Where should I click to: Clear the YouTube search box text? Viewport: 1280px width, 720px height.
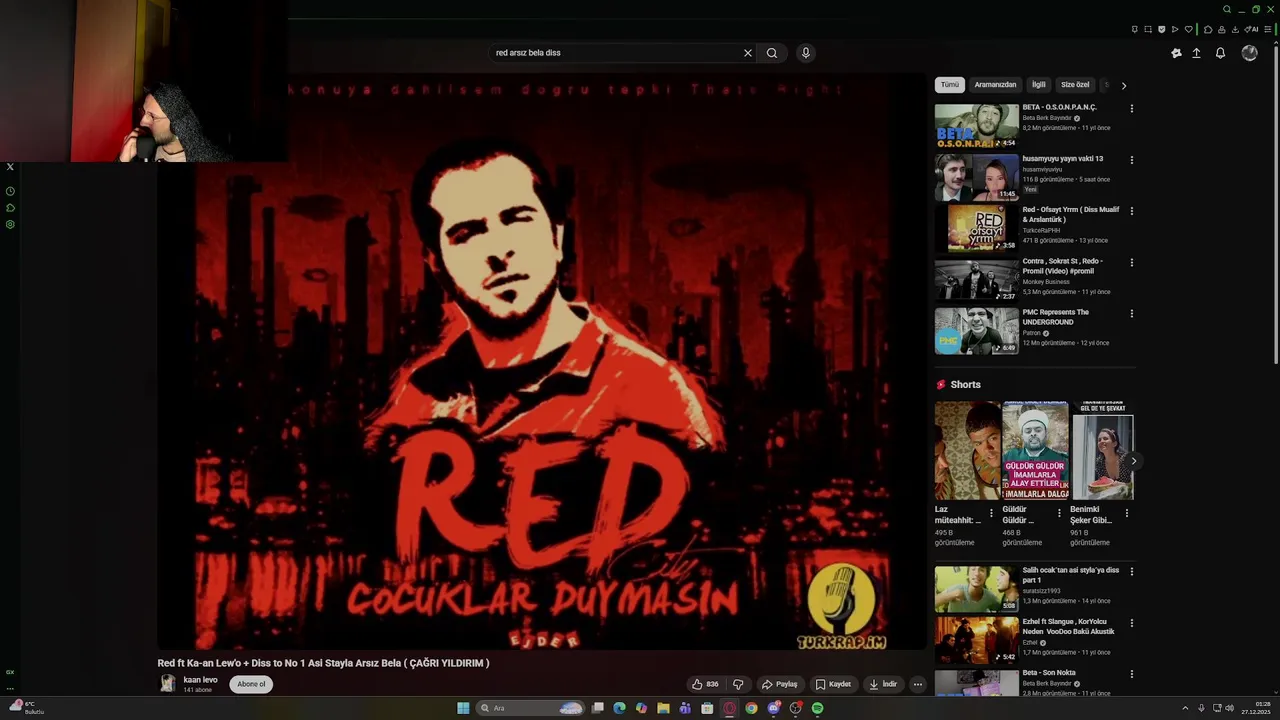747,53
